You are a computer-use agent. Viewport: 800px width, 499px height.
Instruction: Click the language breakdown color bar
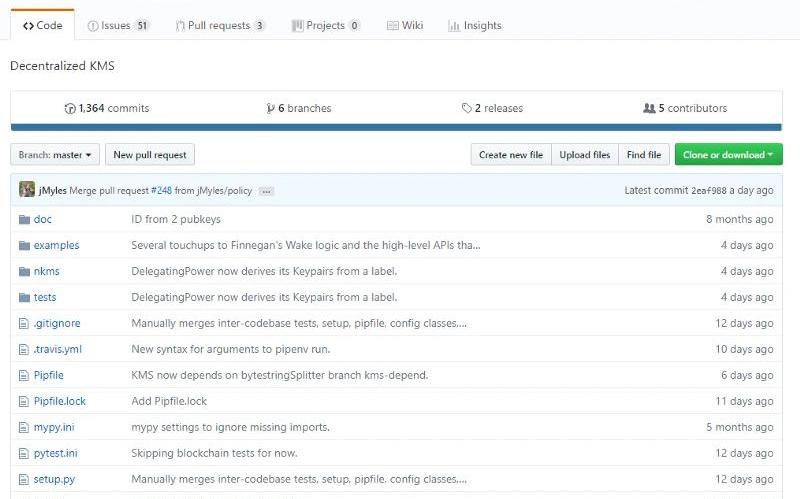tap(396, 127)
